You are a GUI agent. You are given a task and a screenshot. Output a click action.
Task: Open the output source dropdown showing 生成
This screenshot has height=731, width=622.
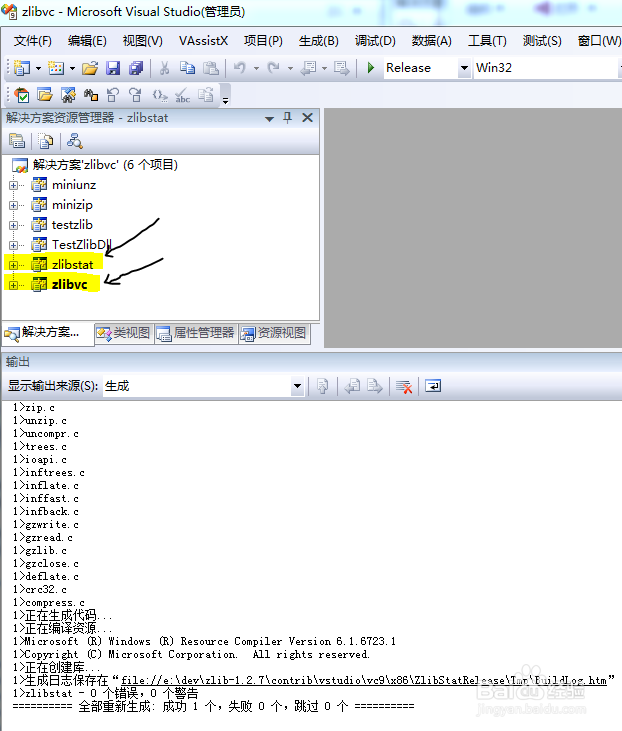(x=297, y=386)
